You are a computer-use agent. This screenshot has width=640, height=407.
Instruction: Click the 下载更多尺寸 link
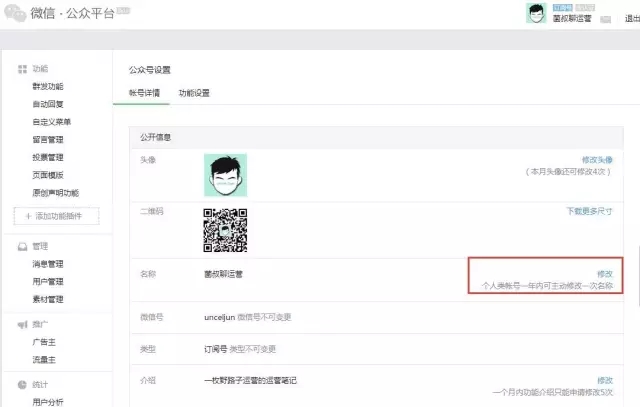coord(589,211)
